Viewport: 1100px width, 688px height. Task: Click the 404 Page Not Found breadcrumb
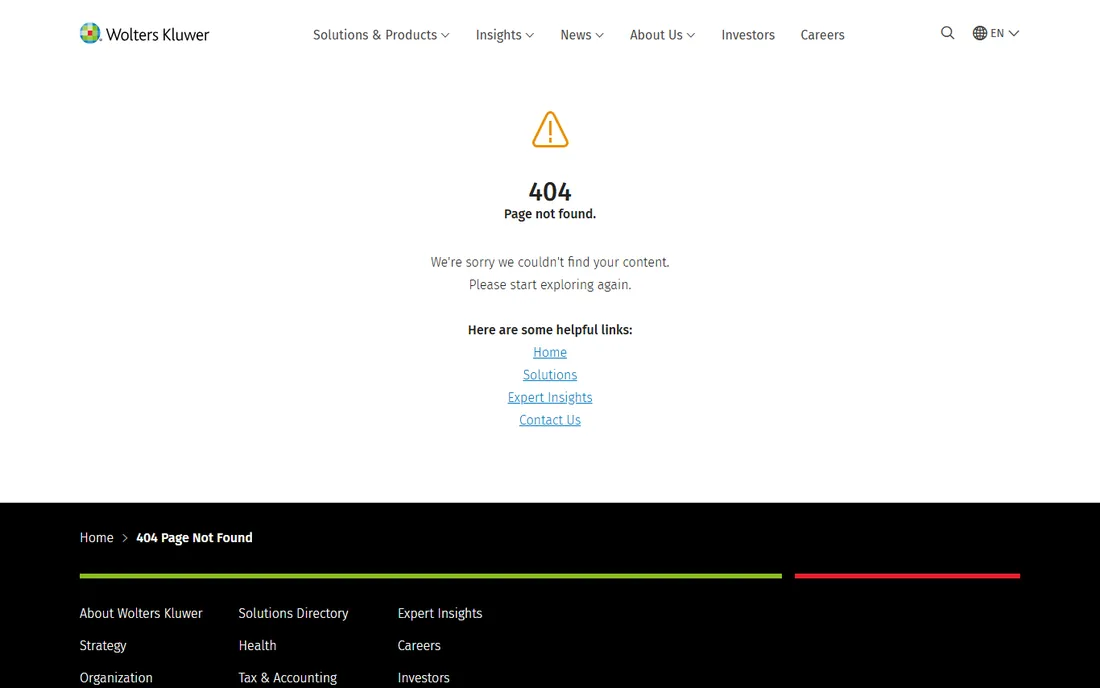click(x=194, y=538)
